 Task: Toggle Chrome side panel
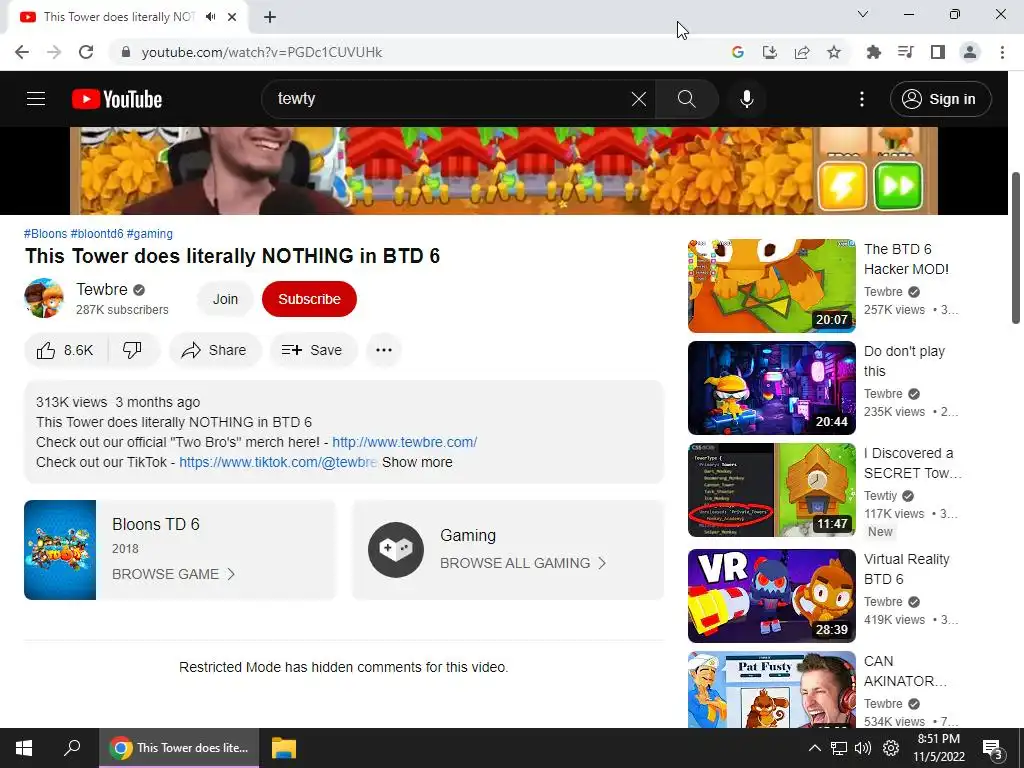pos(938,52)
